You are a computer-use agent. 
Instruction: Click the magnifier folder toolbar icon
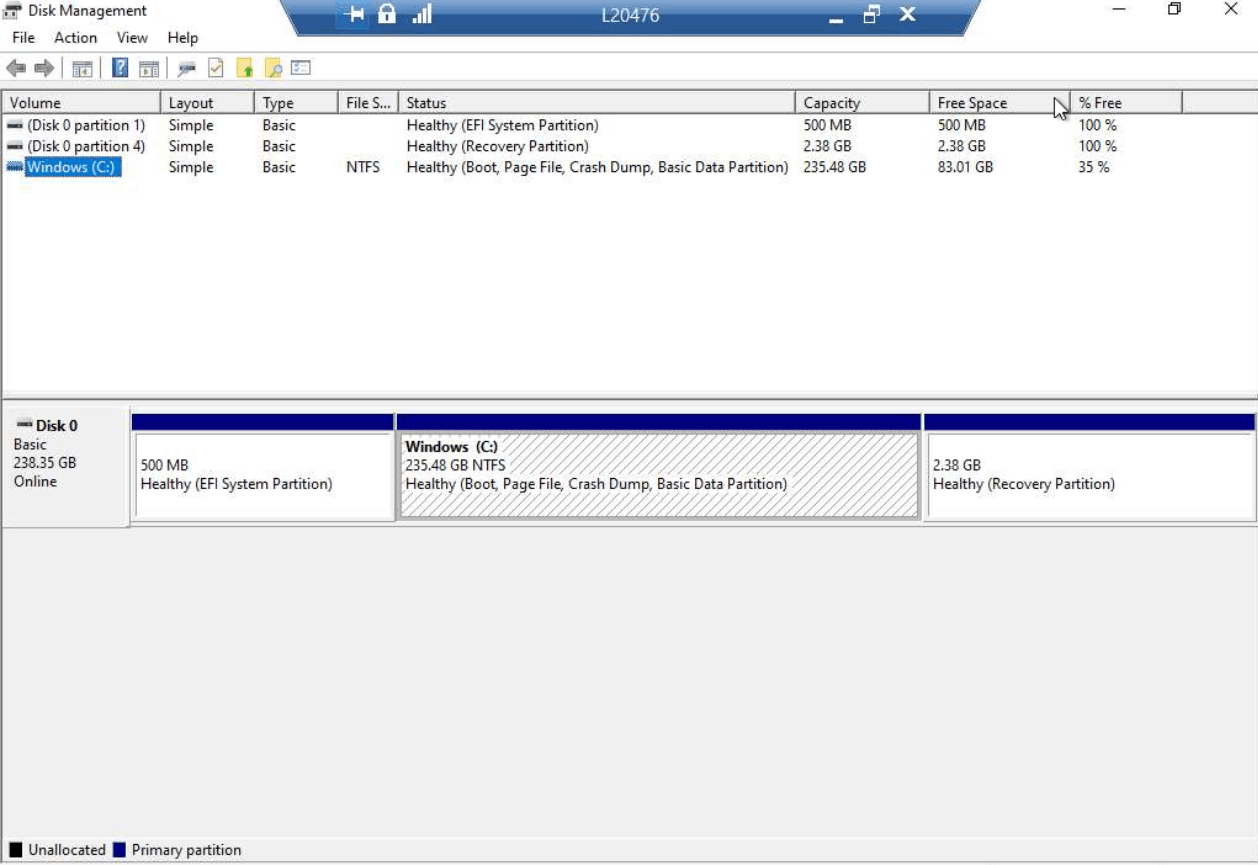click(x=272, y=68)
